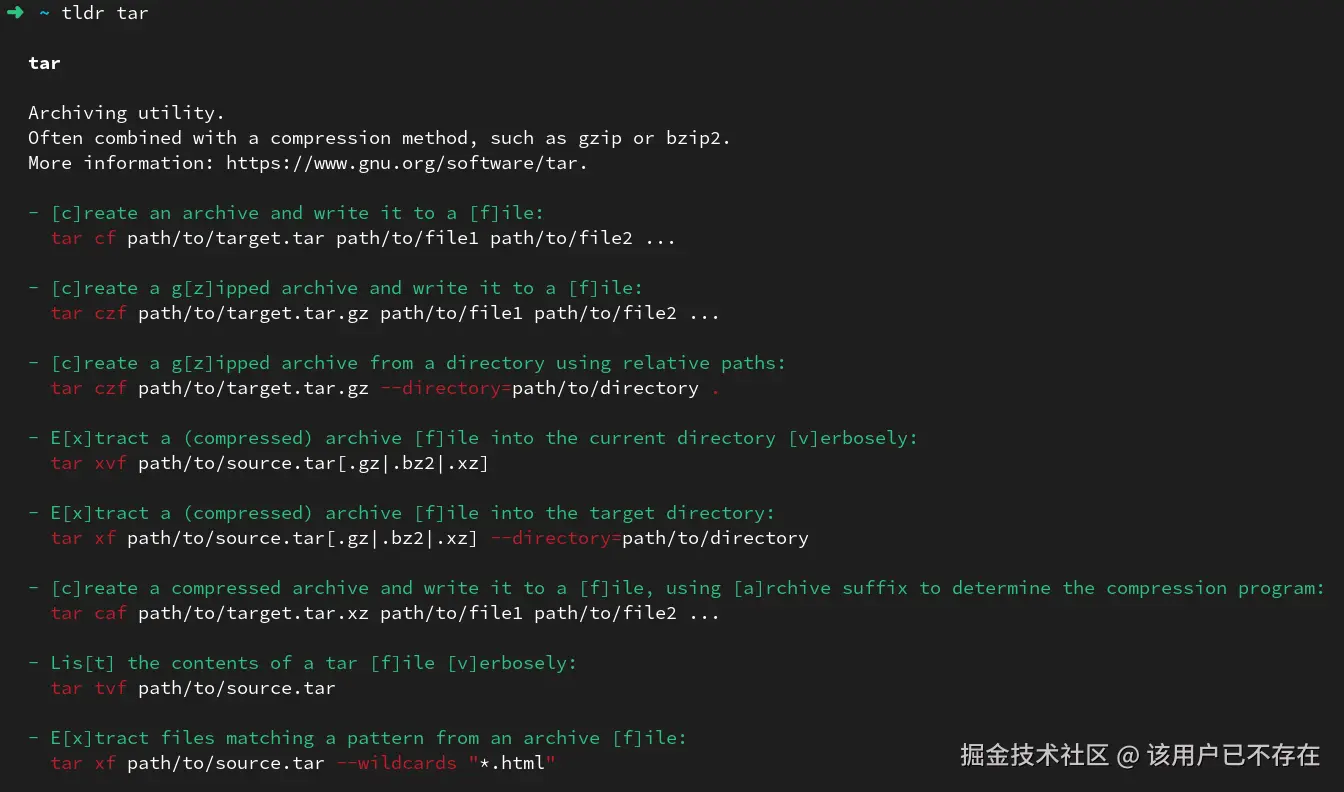Click the first red '--directory=' flag

(x=446, y=388)
